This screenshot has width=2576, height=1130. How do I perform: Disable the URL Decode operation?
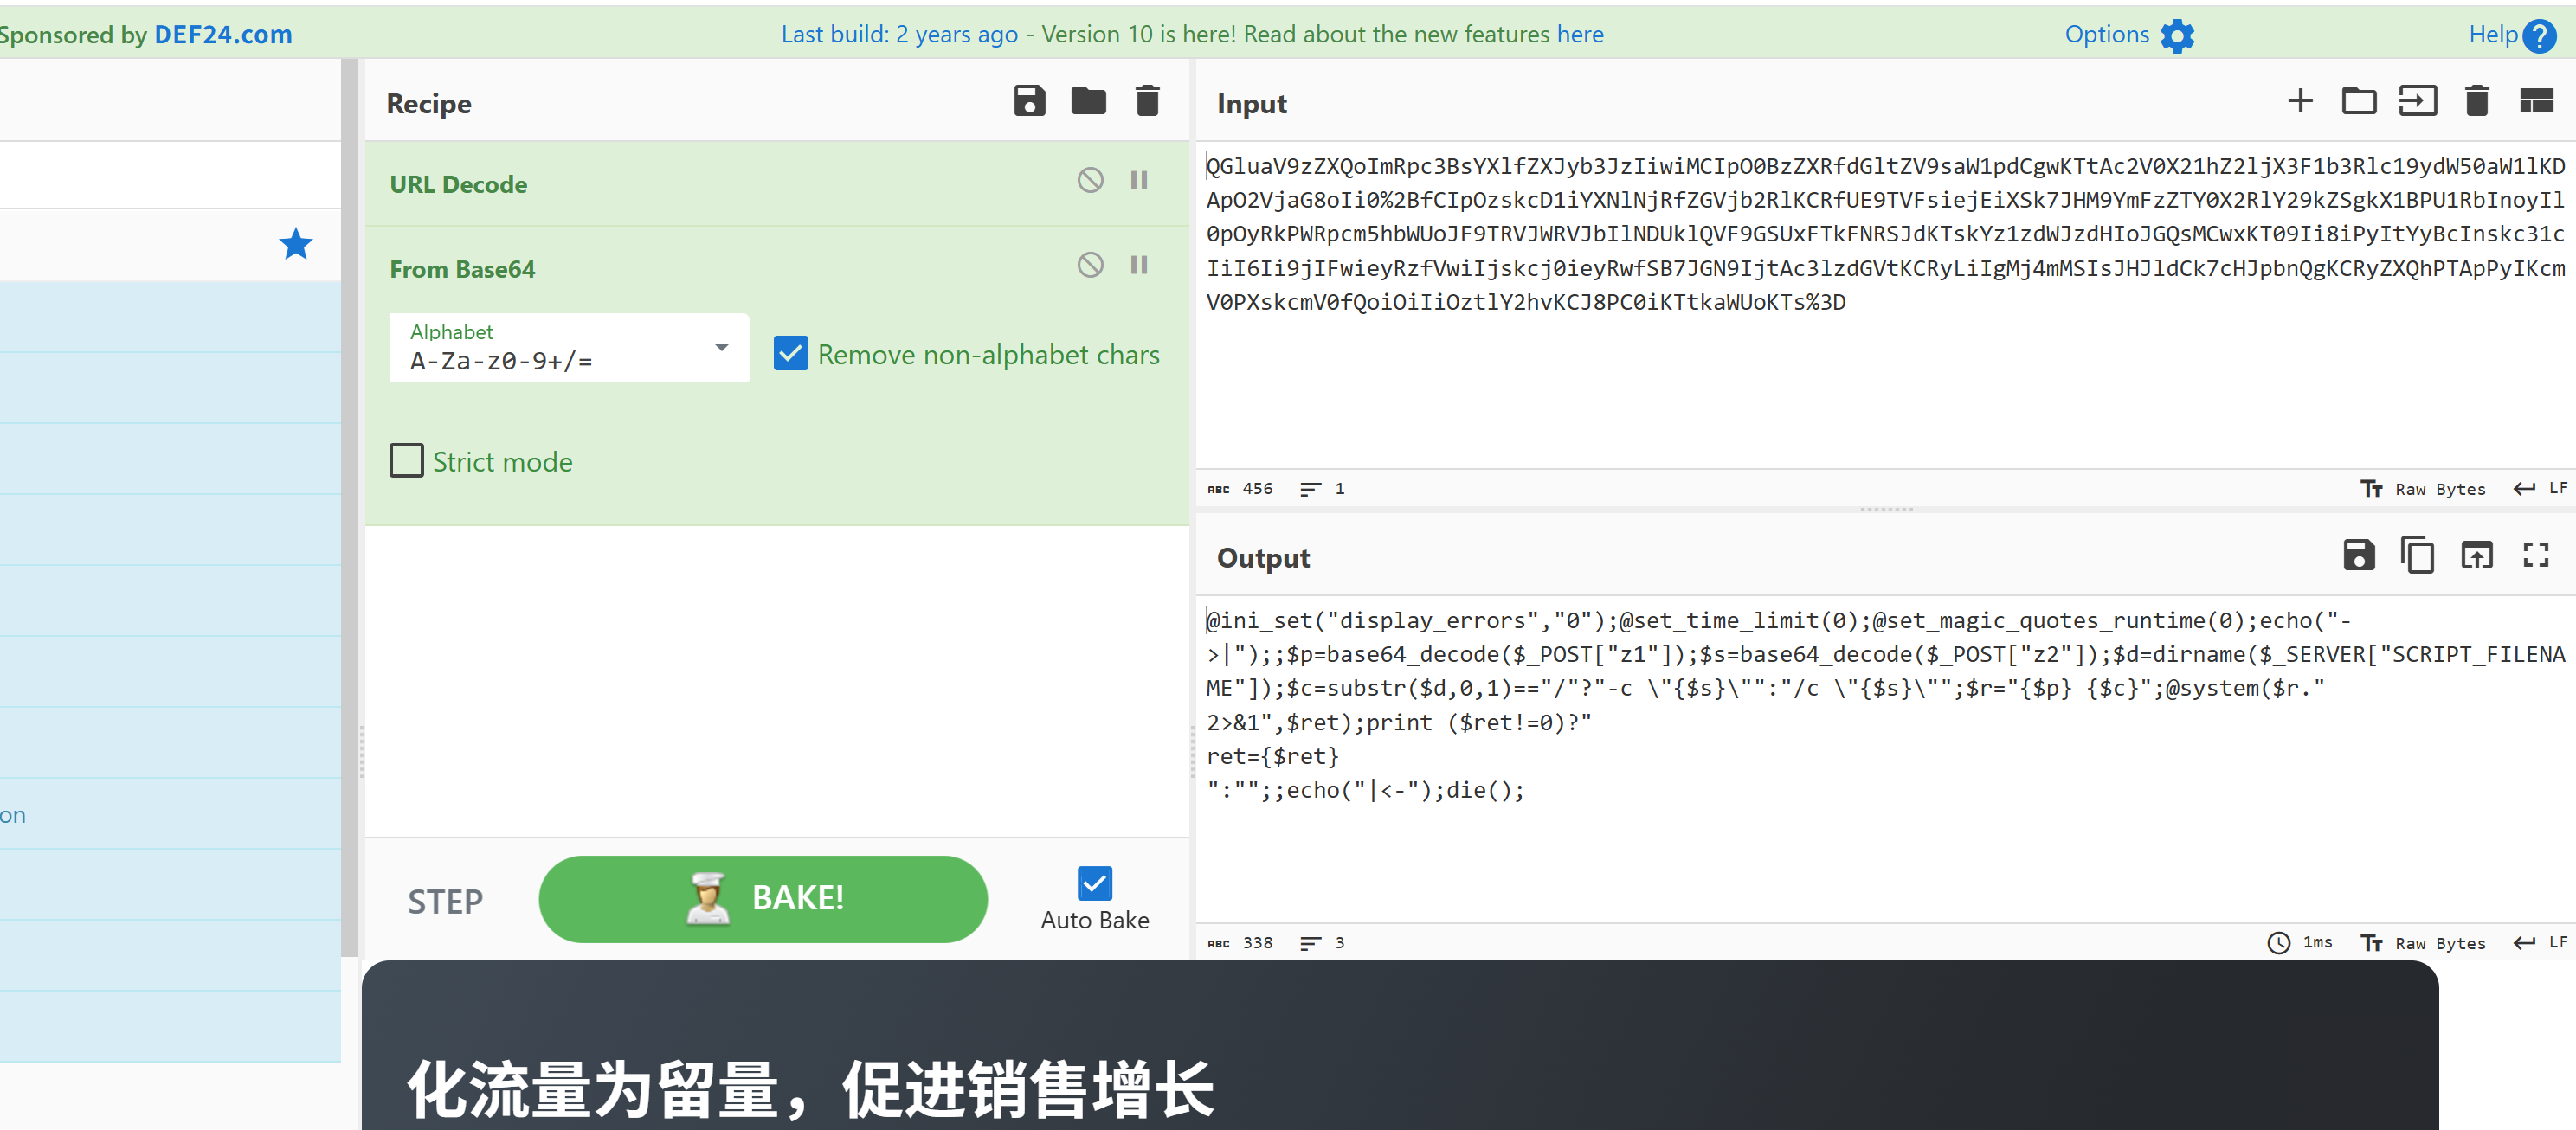point(1090,180)
